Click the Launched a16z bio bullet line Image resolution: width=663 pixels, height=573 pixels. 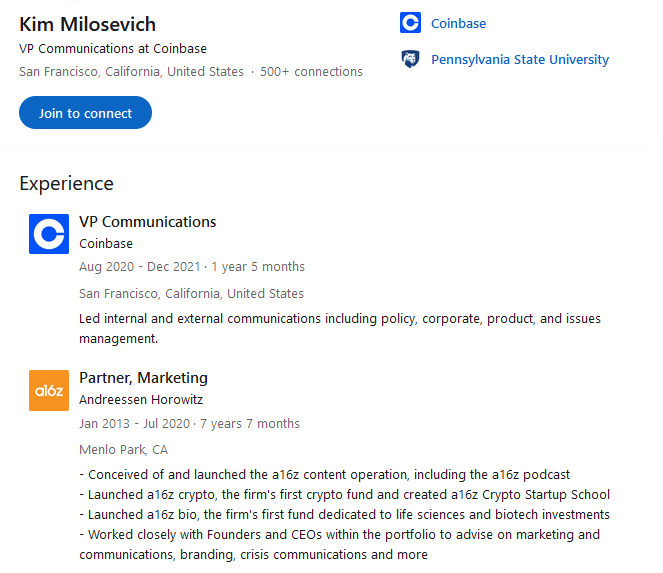(x=345, y=515)
